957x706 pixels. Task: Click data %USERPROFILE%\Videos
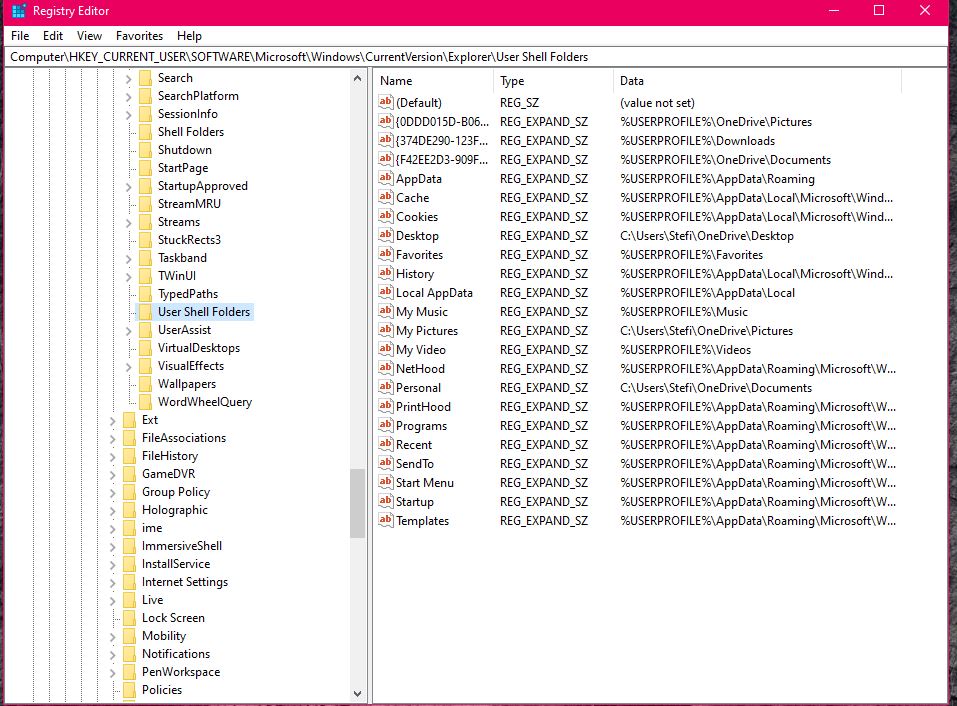685,350
